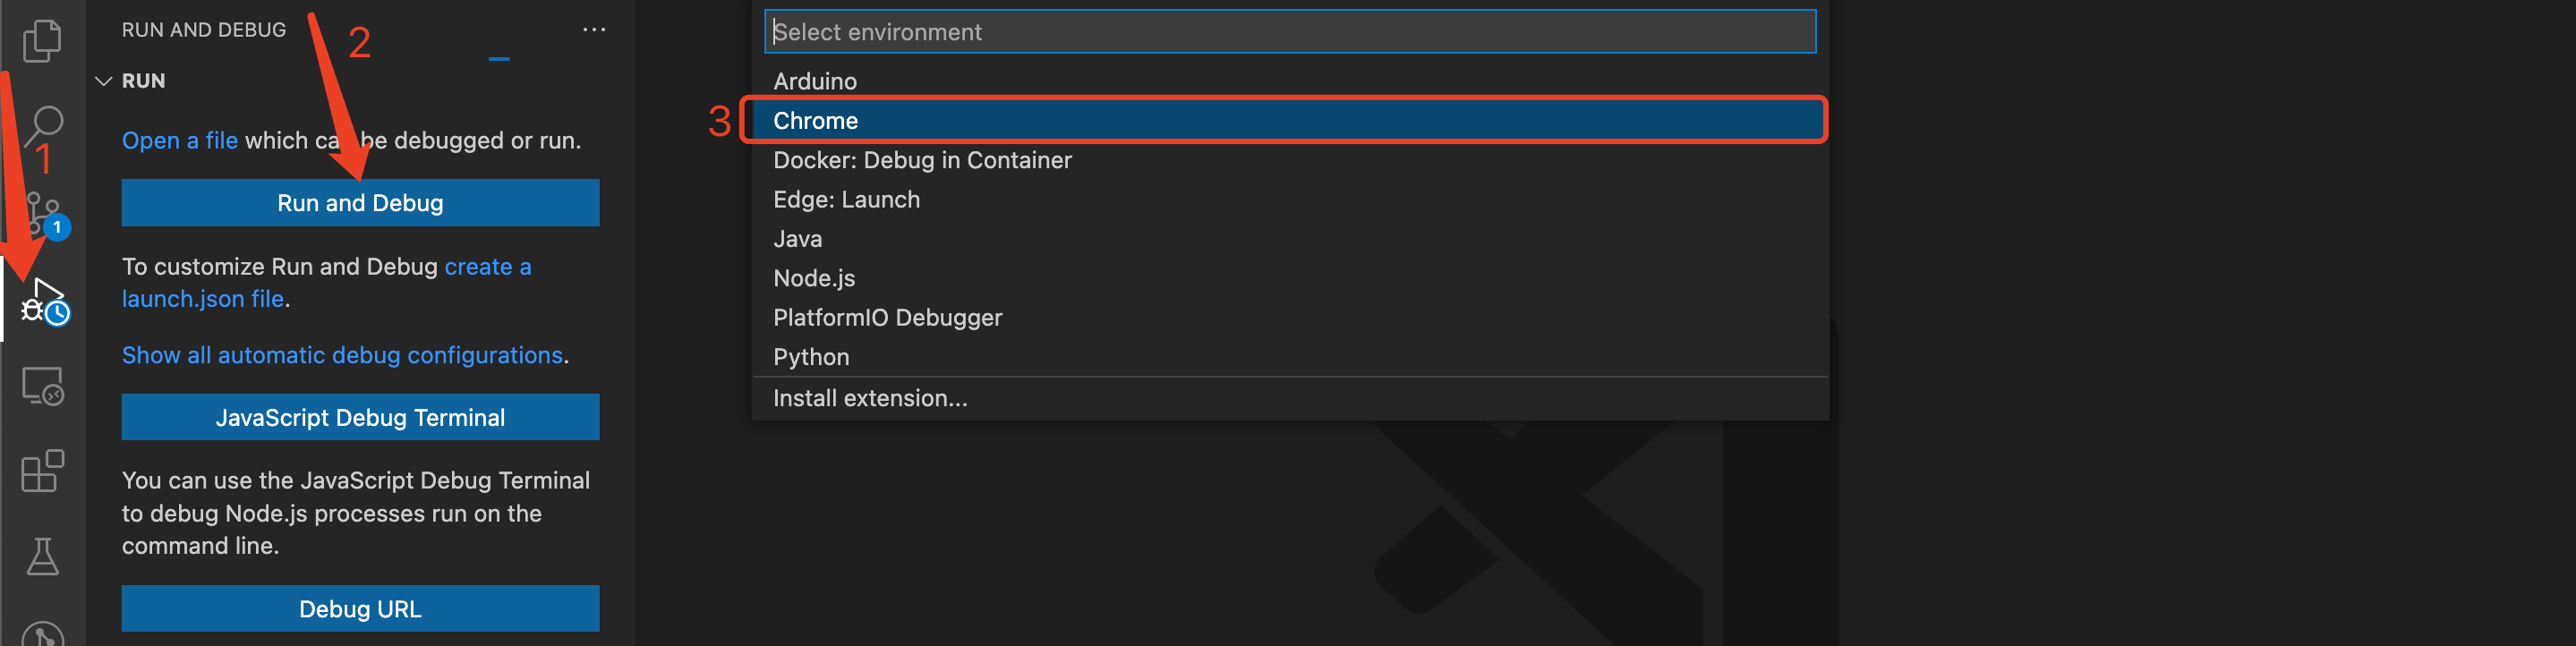Open 'Show all automatic debug configurations' link
Screen dimensions: 2576x646
point(342,356)
